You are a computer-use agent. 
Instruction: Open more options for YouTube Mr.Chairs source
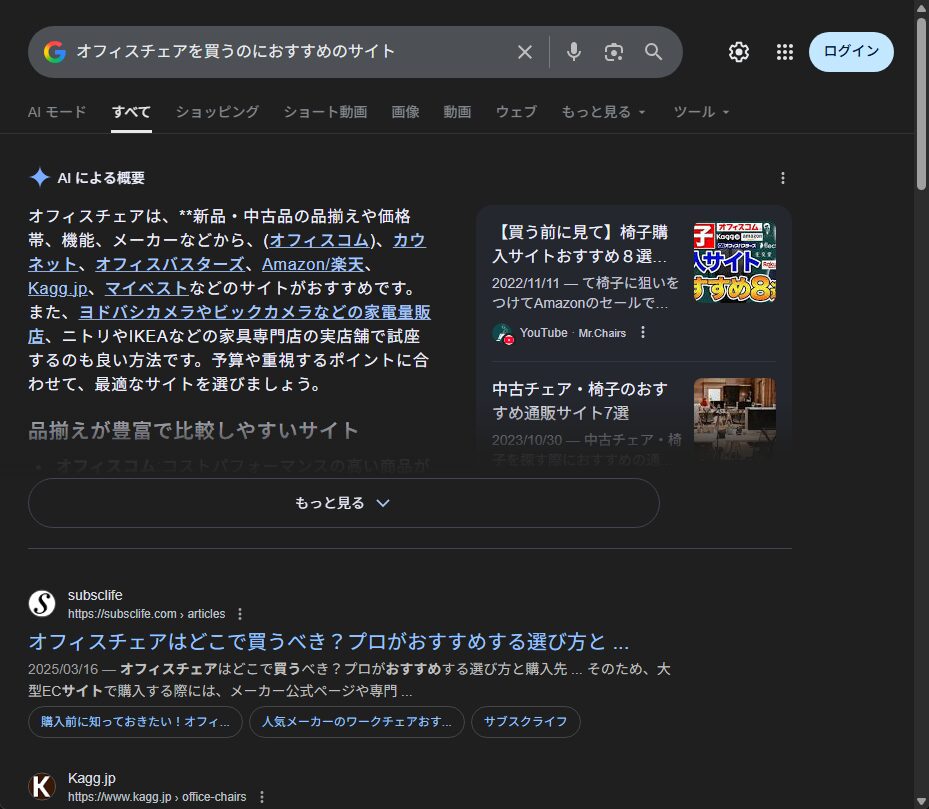(643, 333)
